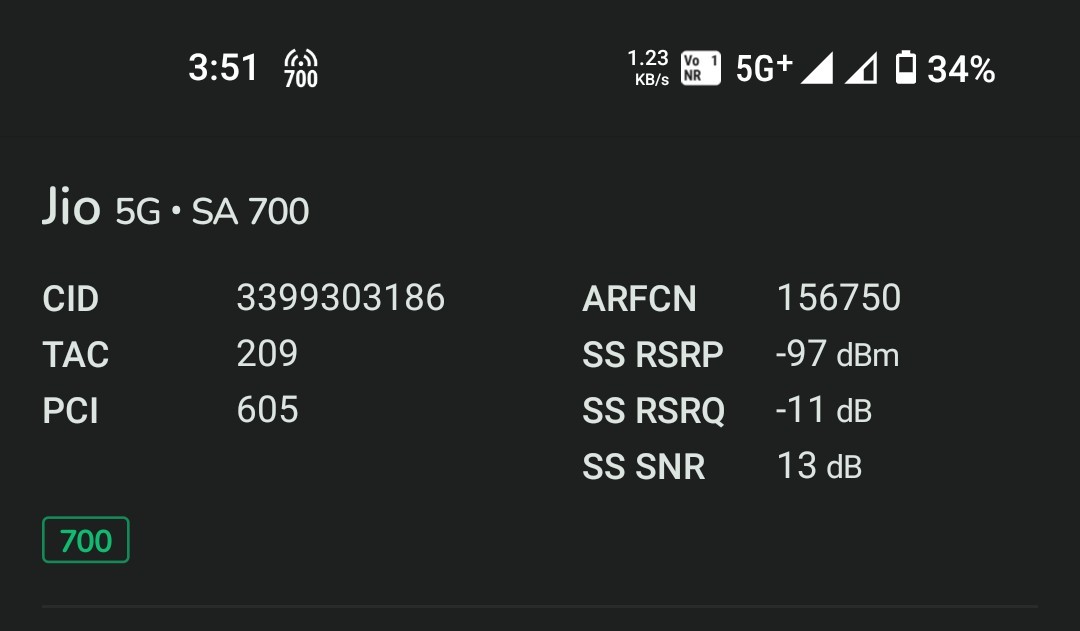Tap the clock showing 3:51
The height and width of the screenshot is (631, 1080).
pos(224,66)
